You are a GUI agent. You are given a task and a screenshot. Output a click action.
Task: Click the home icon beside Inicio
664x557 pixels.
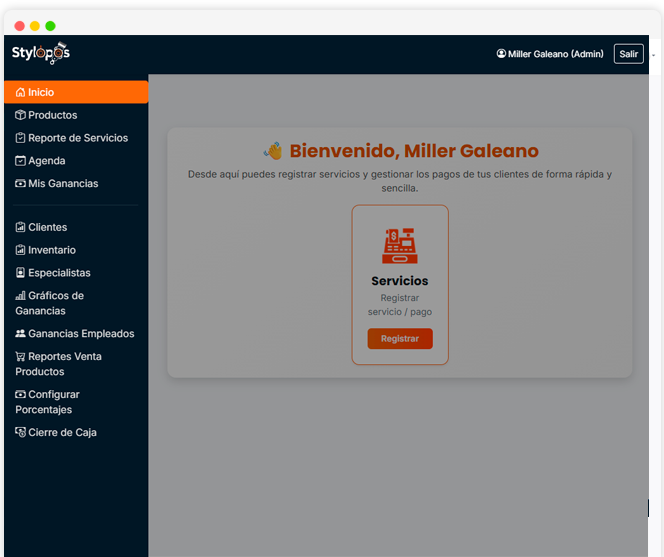(21, 93)
